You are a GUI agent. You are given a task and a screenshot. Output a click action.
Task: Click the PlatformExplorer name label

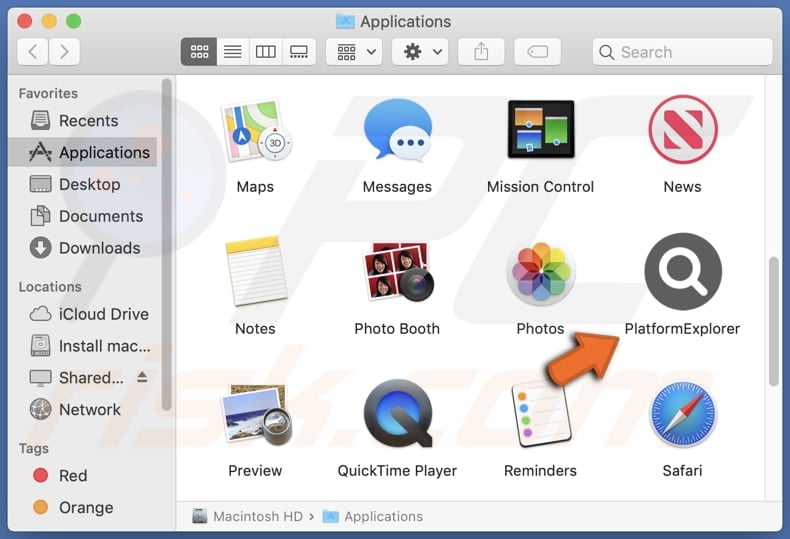682,329
